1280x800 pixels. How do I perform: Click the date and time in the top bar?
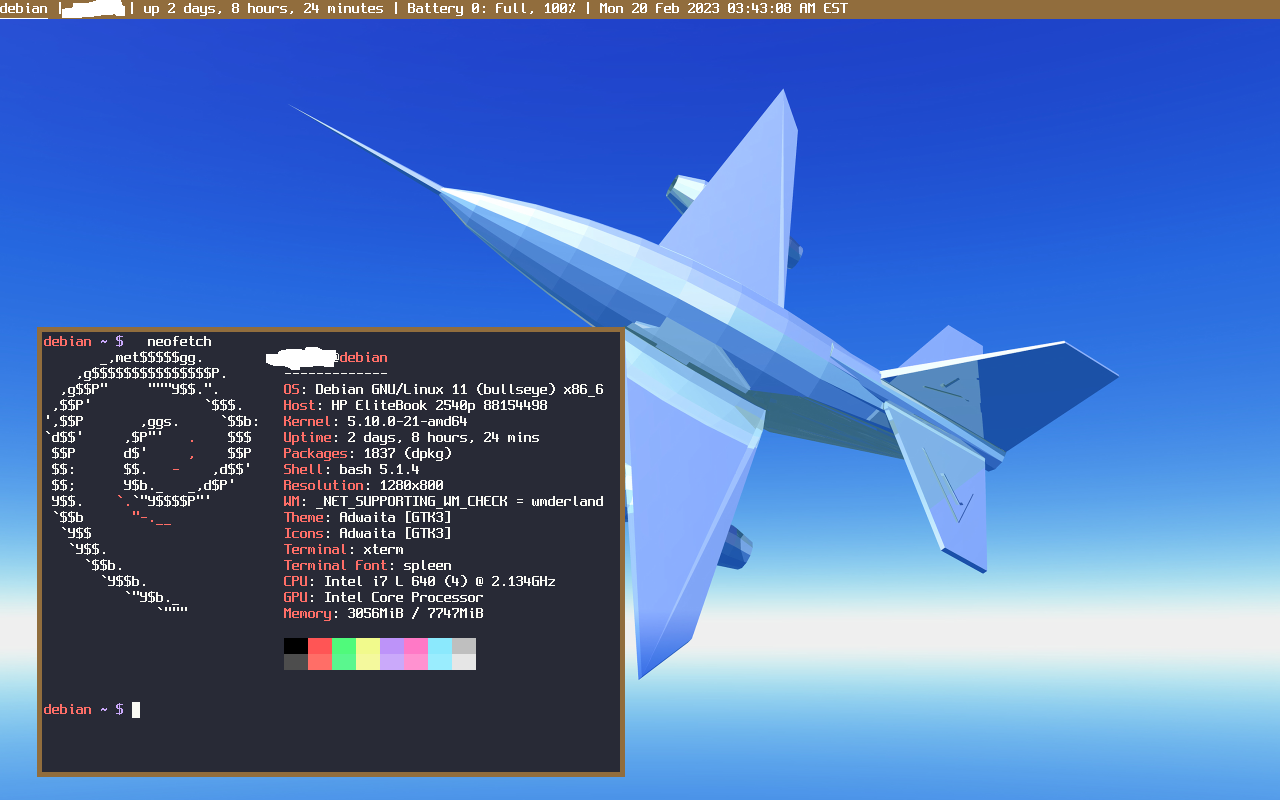coord(723,9)
